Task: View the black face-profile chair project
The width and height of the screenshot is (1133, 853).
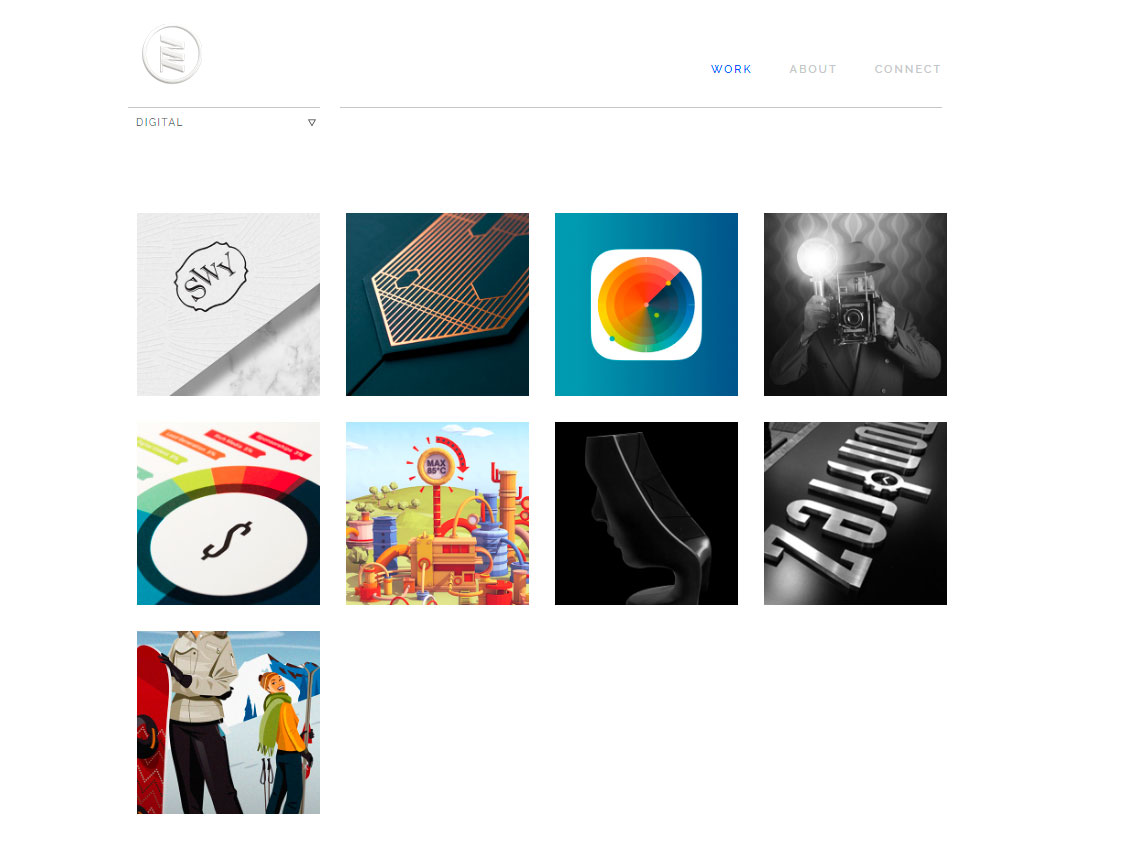Action: pyautogui.click(x=646, y=513)
